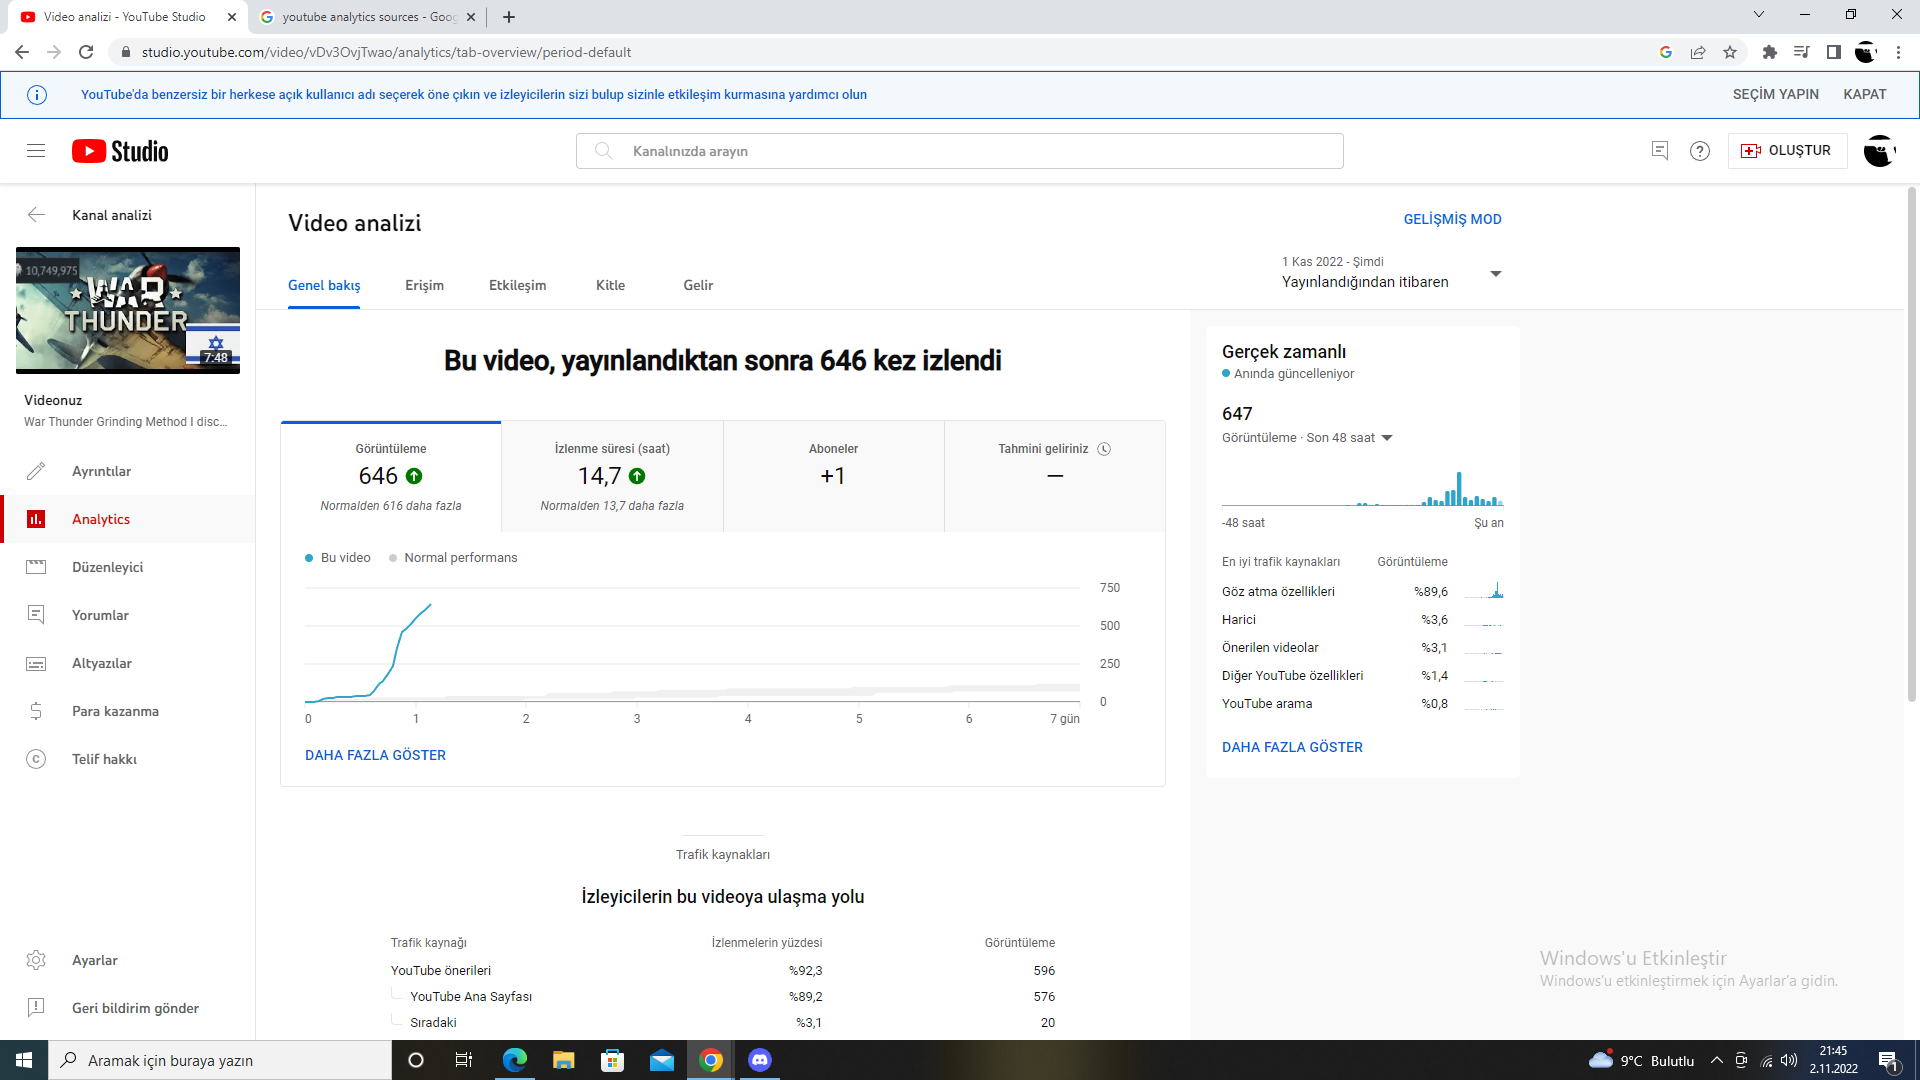Click the Göz atma özellikleri traffic source row
The width and height of the screenshot is (1920, 1080).
tap(1362, 592)
